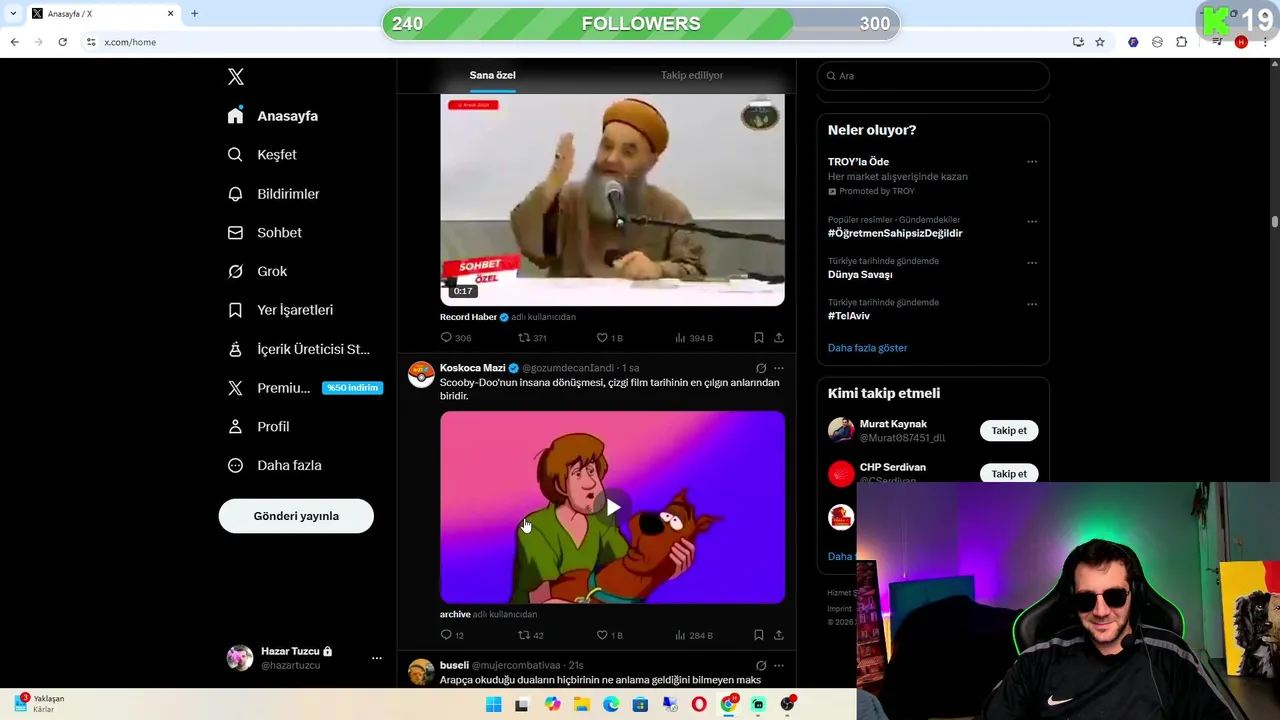The height and width of the screenshot is (720, 1280).
Task: Open options for #TelAviv trend
Action: 1032,304
